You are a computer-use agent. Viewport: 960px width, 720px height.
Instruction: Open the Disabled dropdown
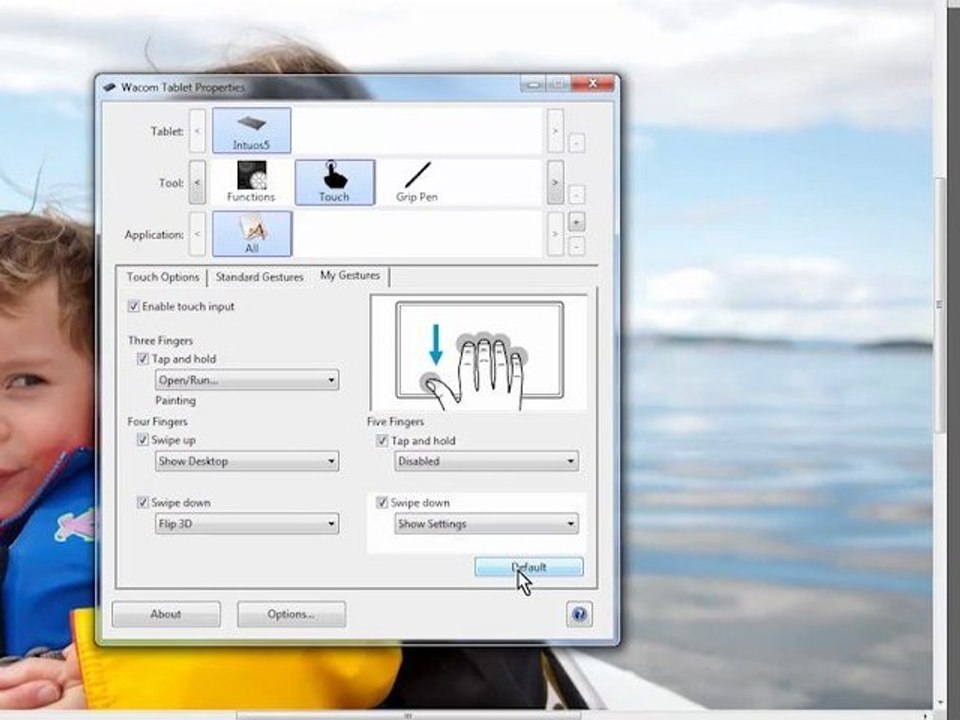point(486,461)
